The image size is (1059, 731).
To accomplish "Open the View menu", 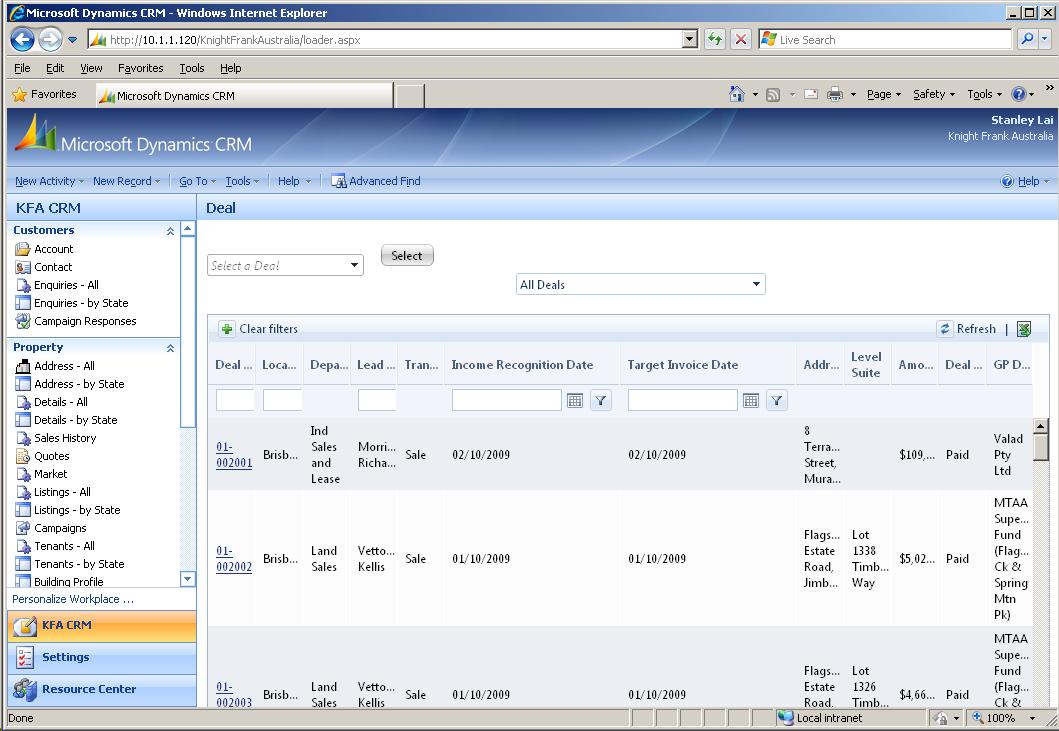I will tap(91, 68).
